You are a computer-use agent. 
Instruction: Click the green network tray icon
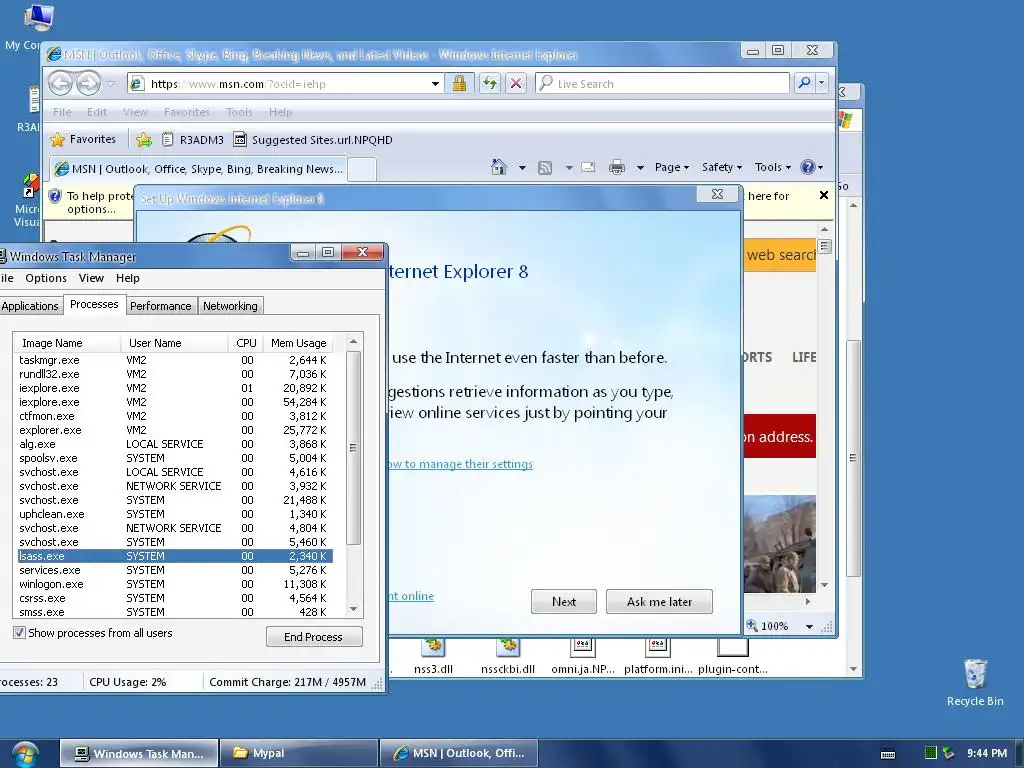931,753
